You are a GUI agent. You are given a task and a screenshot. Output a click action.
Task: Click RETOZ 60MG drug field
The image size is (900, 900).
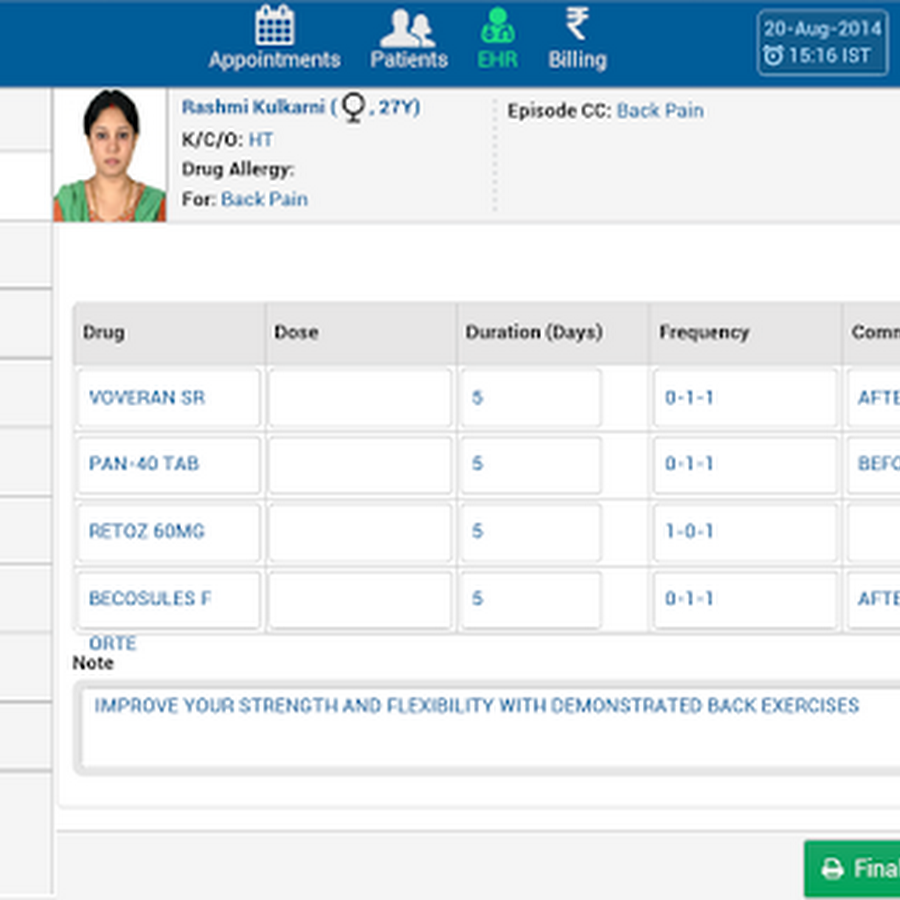(x=169, y=532)
